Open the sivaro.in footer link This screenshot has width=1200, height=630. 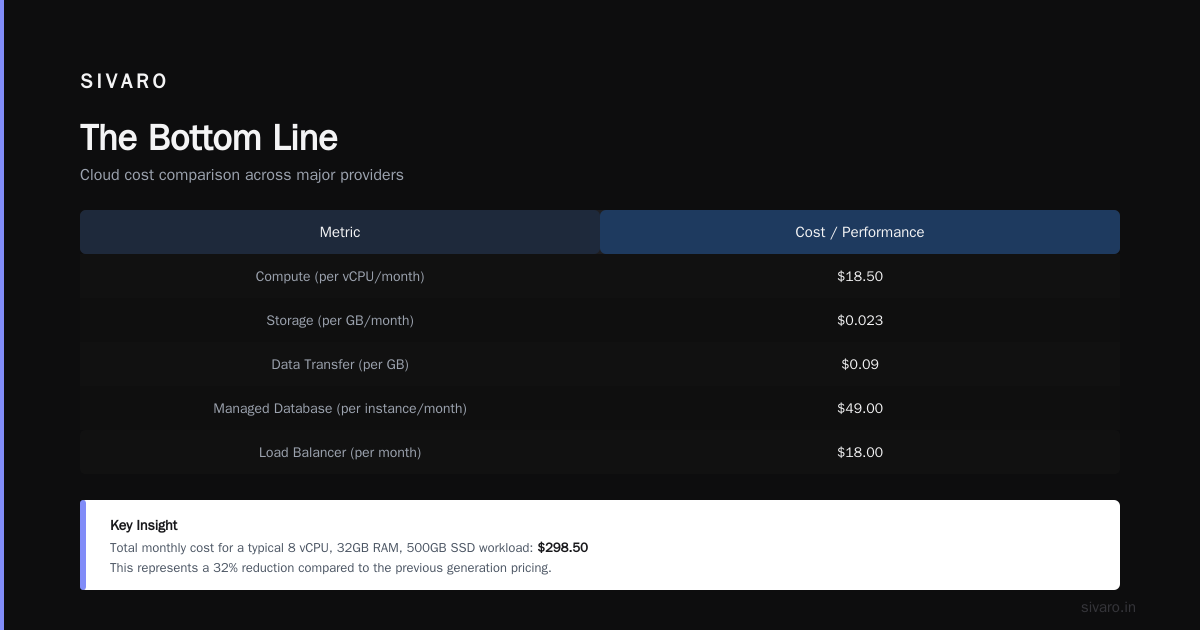pyautogui.click(x=1108, y=607)
